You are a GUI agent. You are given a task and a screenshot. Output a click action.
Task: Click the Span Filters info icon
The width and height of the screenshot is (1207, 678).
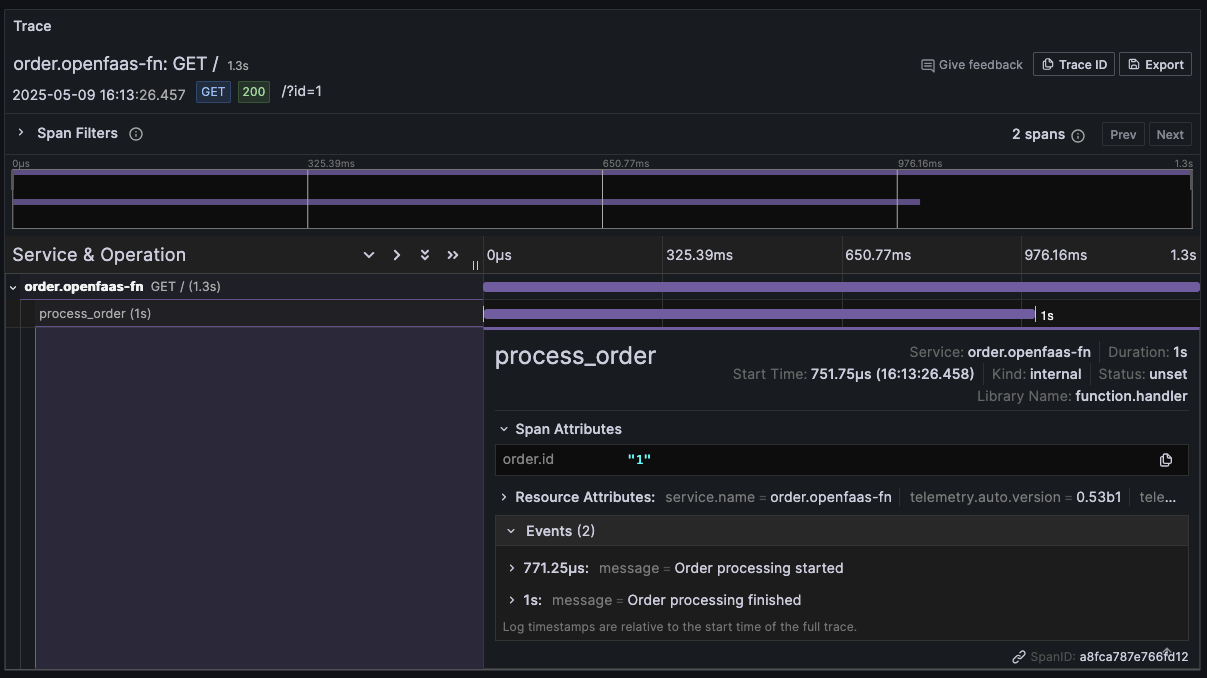coord(136,134)
